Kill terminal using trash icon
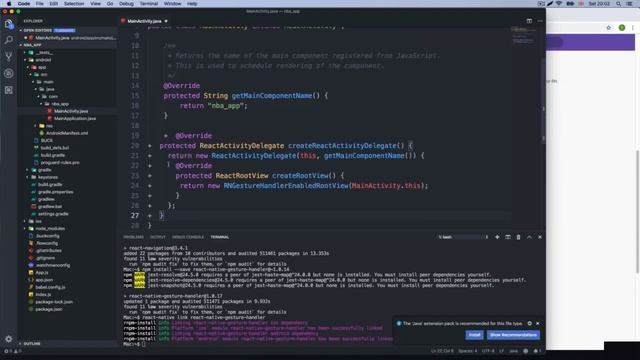The image size is (640, 360). click(x=518, y=237)
